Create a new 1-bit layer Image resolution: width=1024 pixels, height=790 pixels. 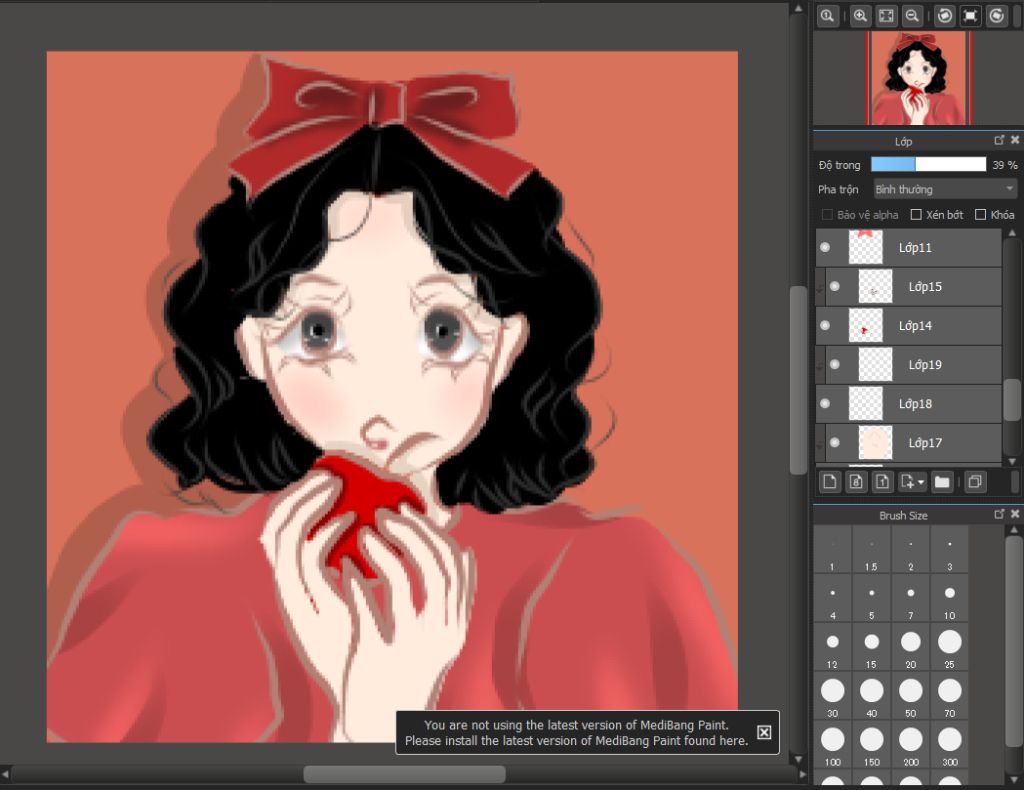click(x=882, y=482)
